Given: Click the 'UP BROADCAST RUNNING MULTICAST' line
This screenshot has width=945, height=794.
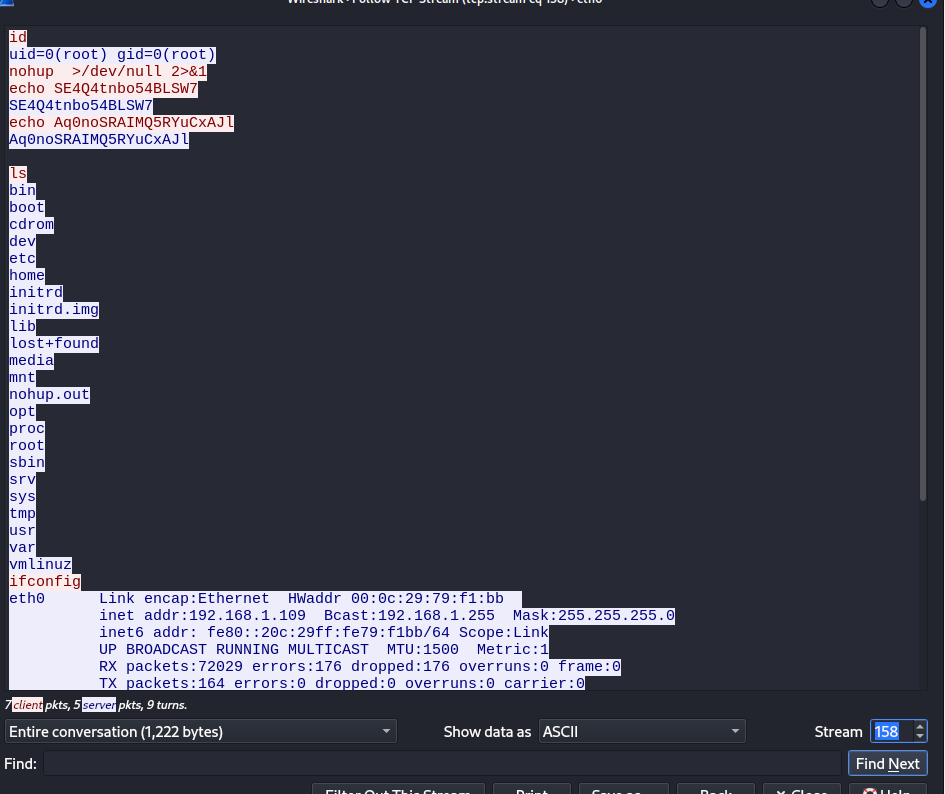Looking at the screenshot, I should coord(324,649).
